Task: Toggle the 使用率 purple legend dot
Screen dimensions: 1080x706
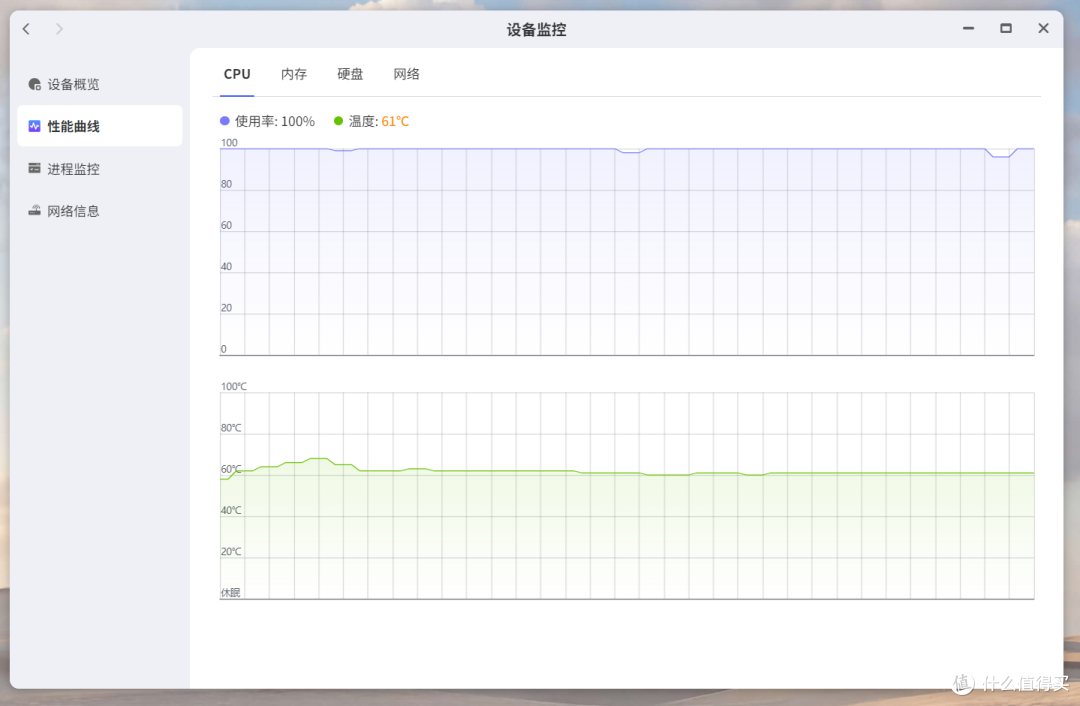Action: 225,121
